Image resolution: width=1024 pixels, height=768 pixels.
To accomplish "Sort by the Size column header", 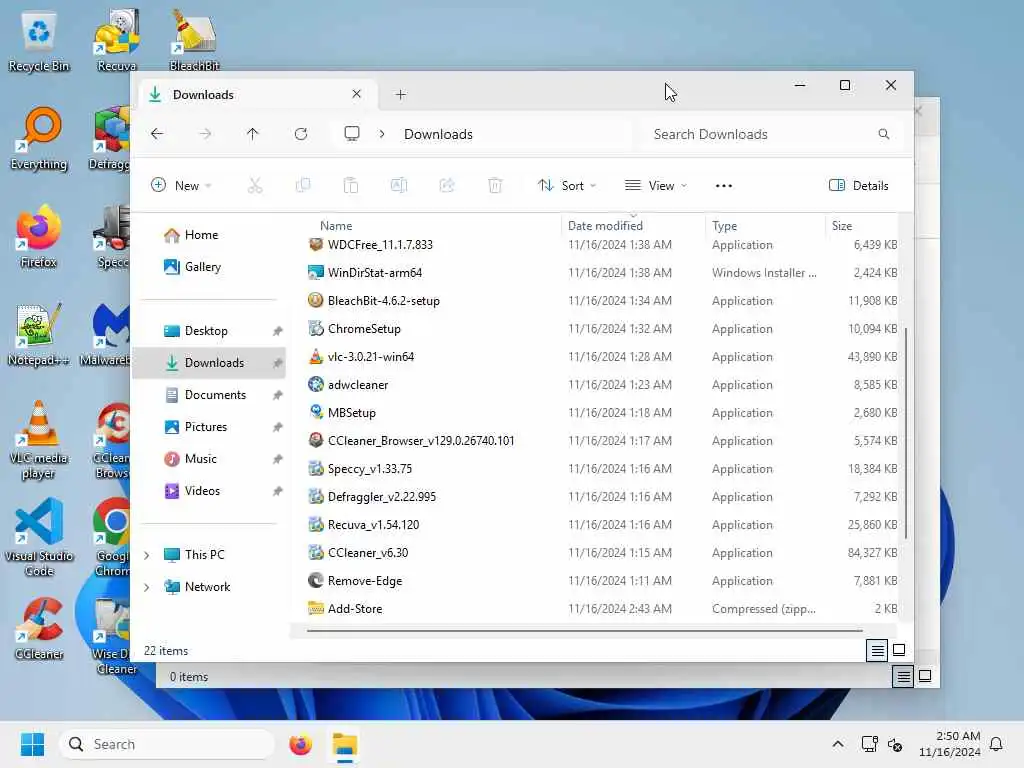I will tap(842, 226).
